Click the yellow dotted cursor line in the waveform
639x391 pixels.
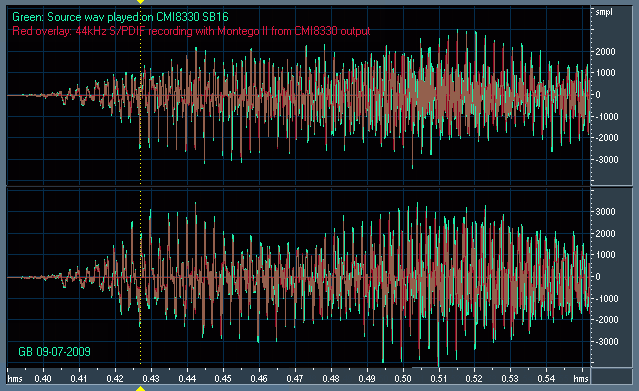pyautogui.click(x=141, y=186)
